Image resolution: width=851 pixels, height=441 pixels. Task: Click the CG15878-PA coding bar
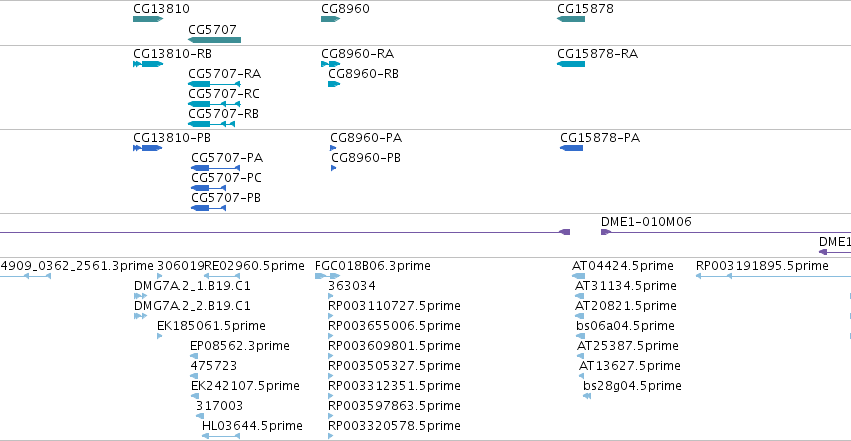coord(571,148)
